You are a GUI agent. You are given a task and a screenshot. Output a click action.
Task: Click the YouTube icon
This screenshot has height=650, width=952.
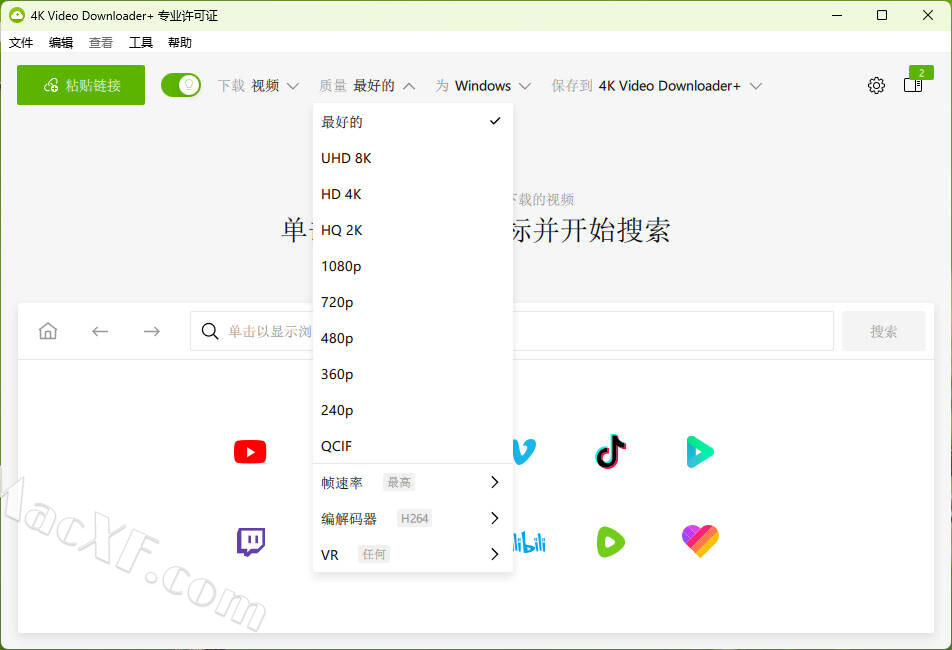[250, 452]
